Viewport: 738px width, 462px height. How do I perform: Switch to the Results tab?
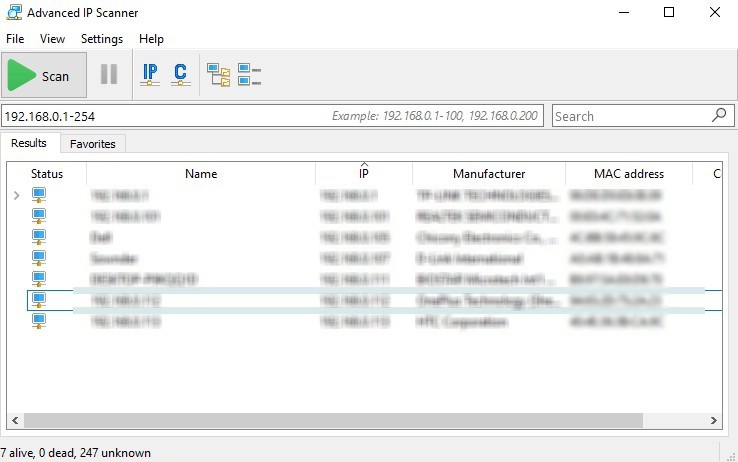click(29, 143)
